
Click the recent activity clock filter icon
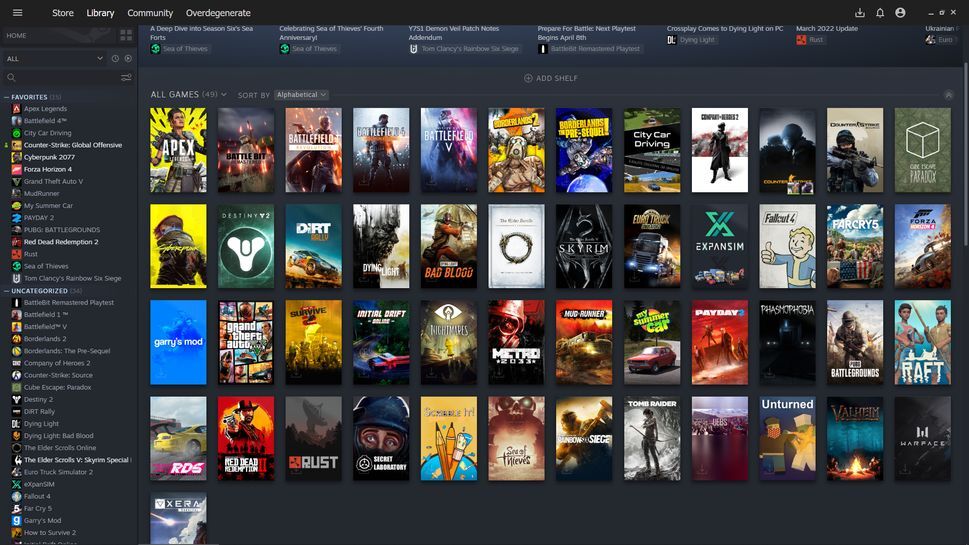pyautogui.click(x=115, y=58)
